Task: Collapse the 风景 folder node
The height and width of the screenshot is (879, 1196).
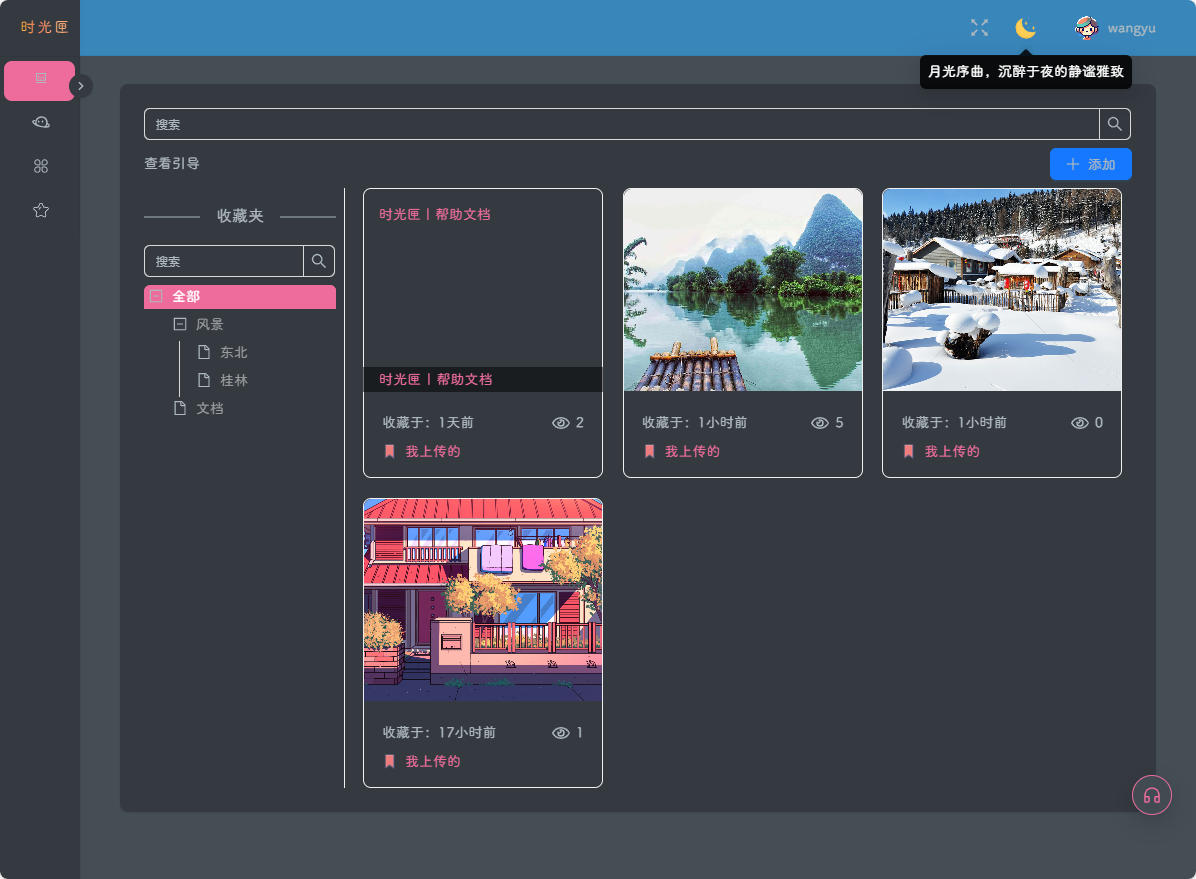Action: pos(180,324)
